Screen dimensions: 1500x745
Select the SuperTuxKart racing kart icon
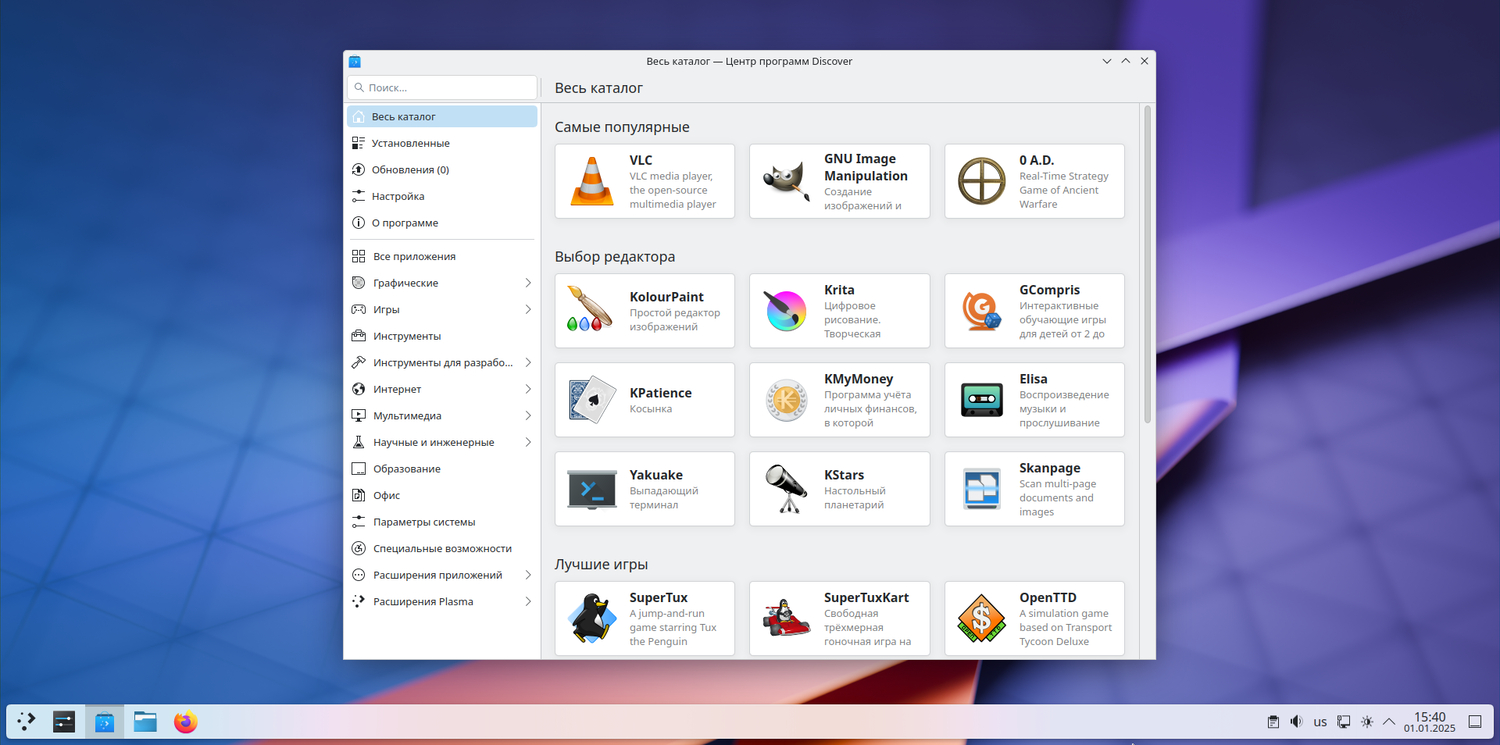click(786, 619)
